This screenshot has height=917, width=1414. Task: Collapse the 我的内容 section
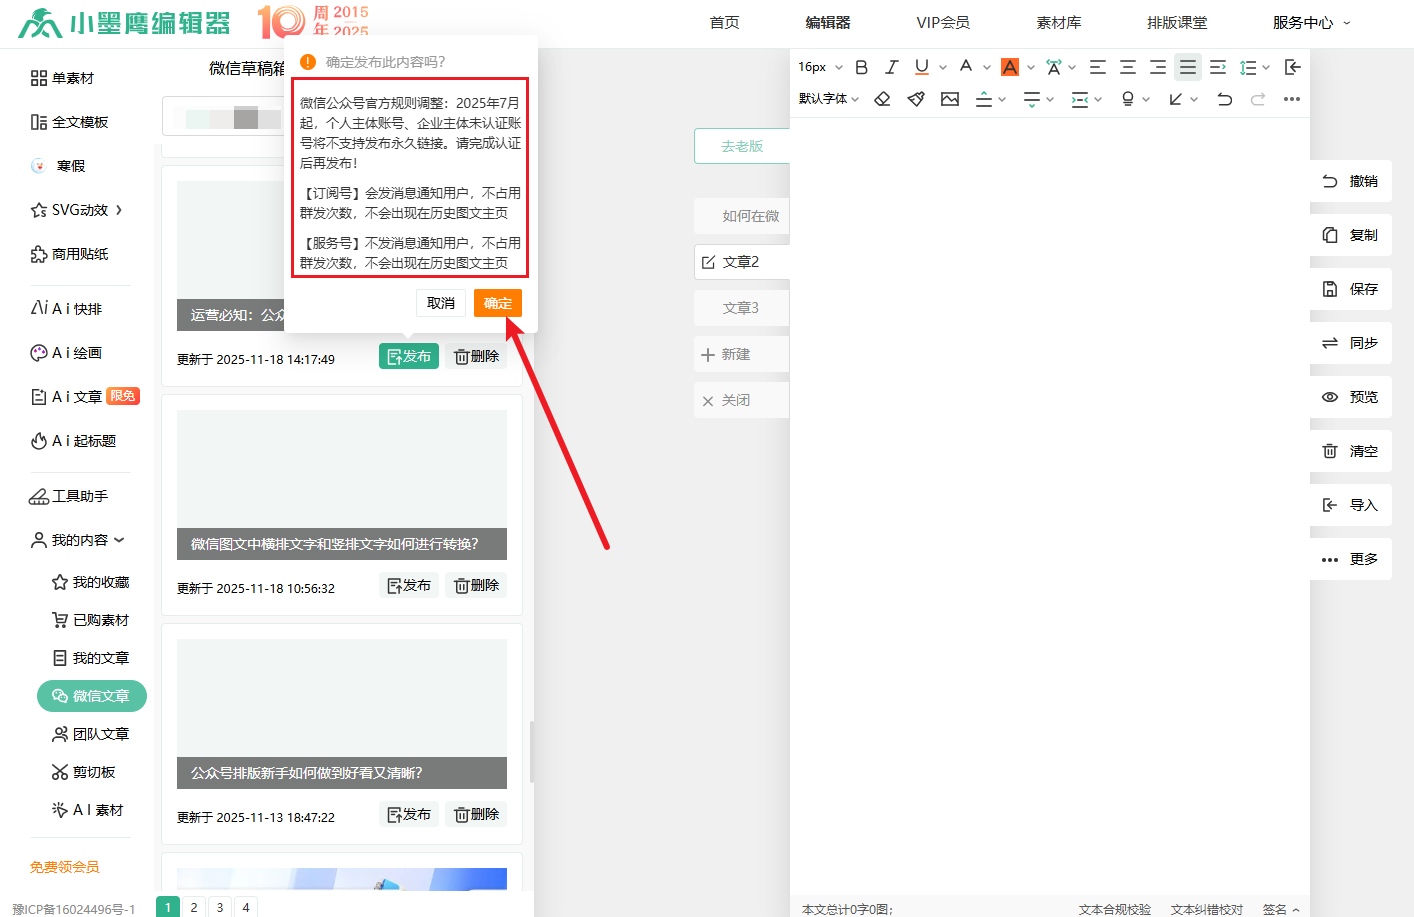pyautogui.click(x=78, y=540)
